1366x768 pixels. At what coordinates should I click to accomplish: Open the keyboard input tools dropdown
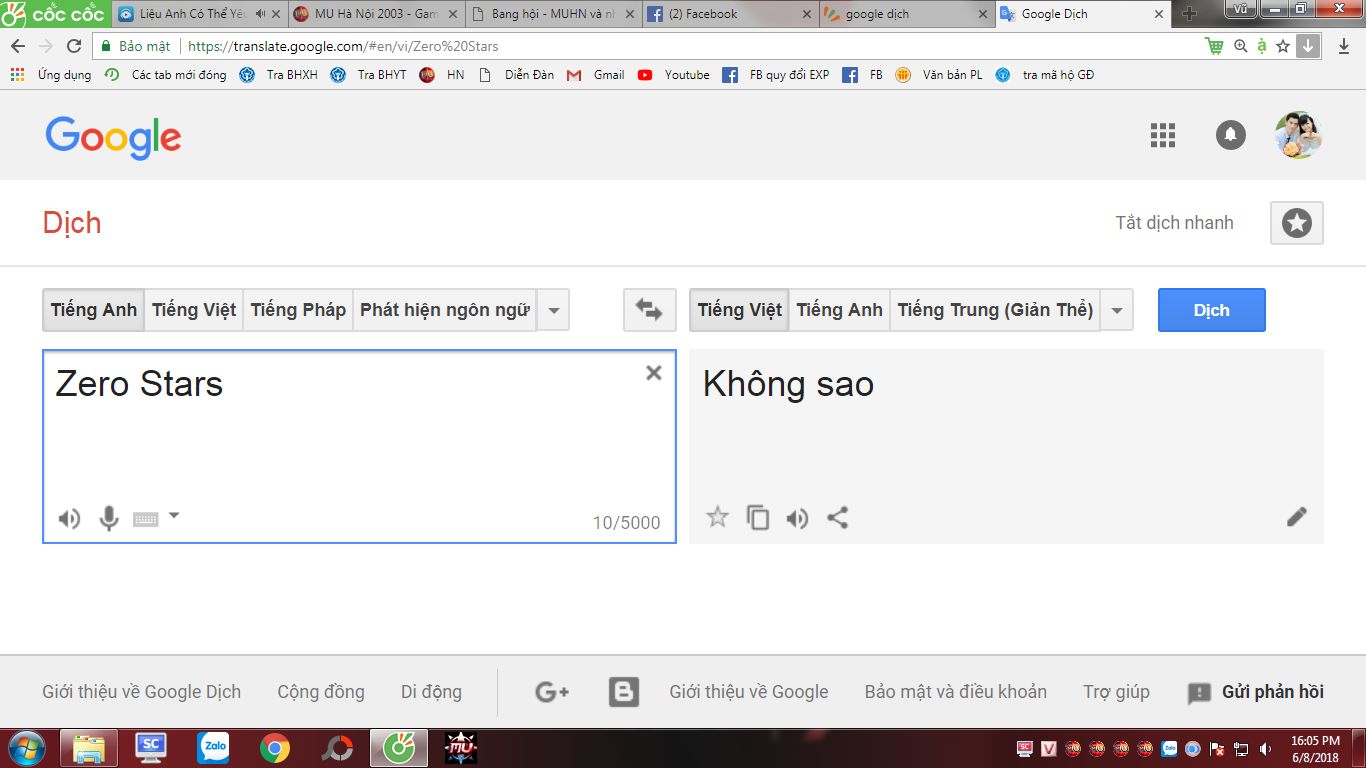[173, 516]
